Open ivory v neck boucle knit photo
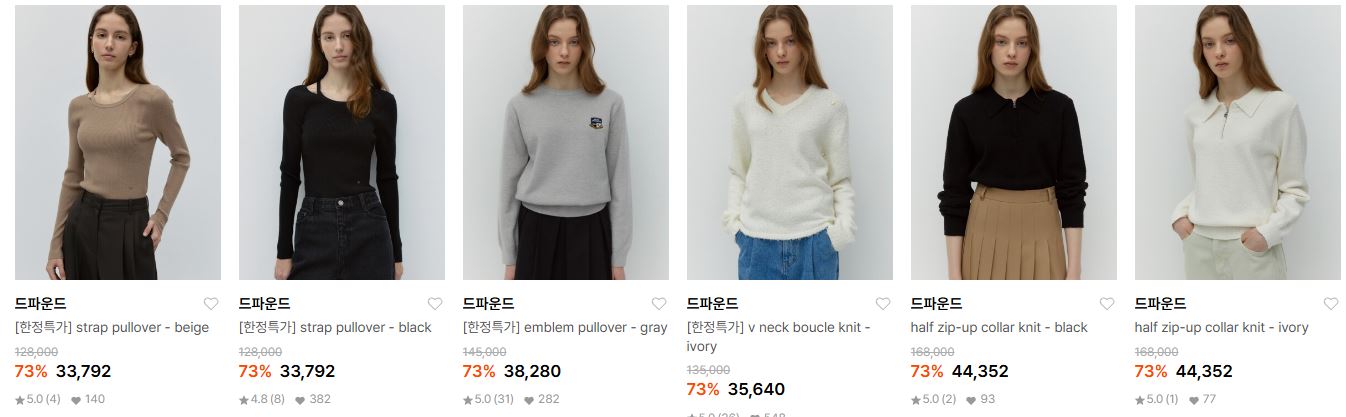Image resolution: width=1346 pixels, height=417 pixels. click(790, 142)
